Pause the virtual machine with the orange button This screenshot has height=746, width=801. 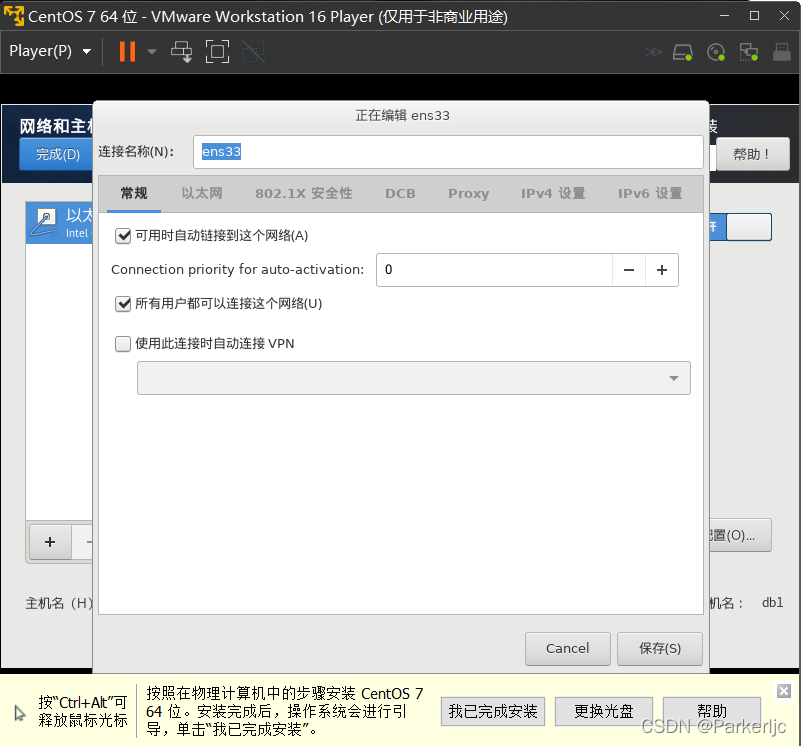(127, 52)
